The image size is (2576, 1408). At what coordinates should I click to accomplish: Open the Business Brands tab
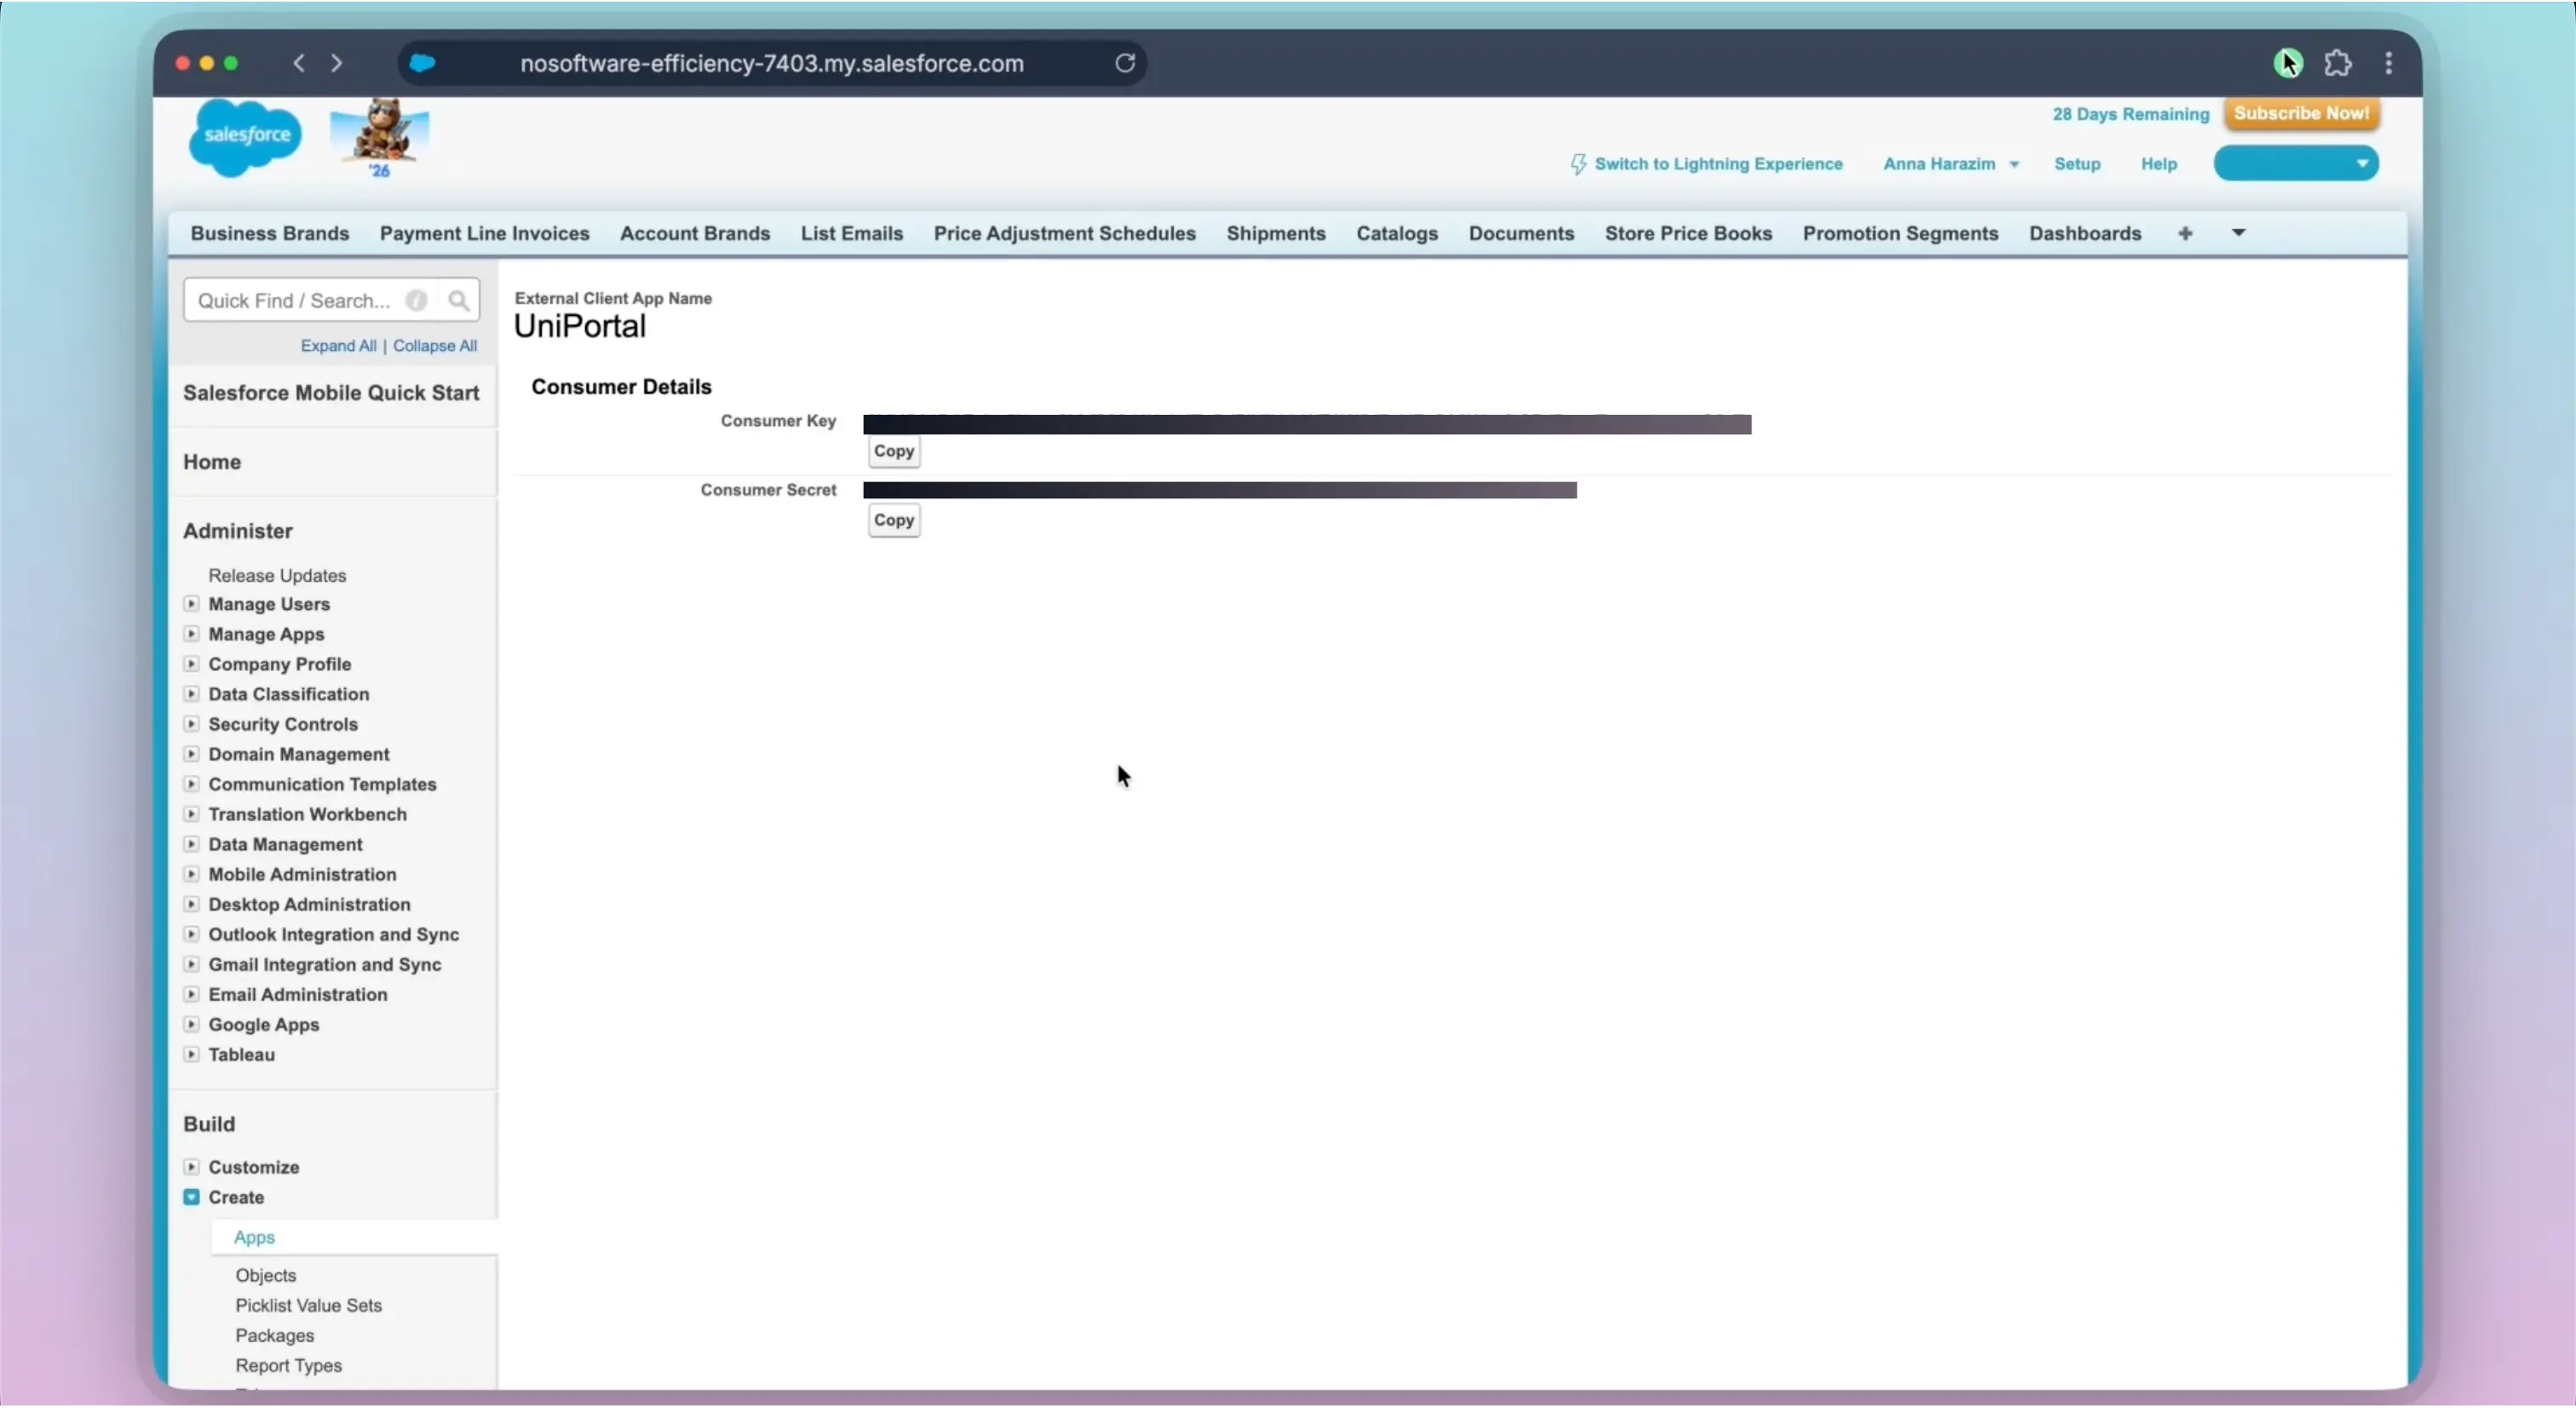[x=270, y=233]
